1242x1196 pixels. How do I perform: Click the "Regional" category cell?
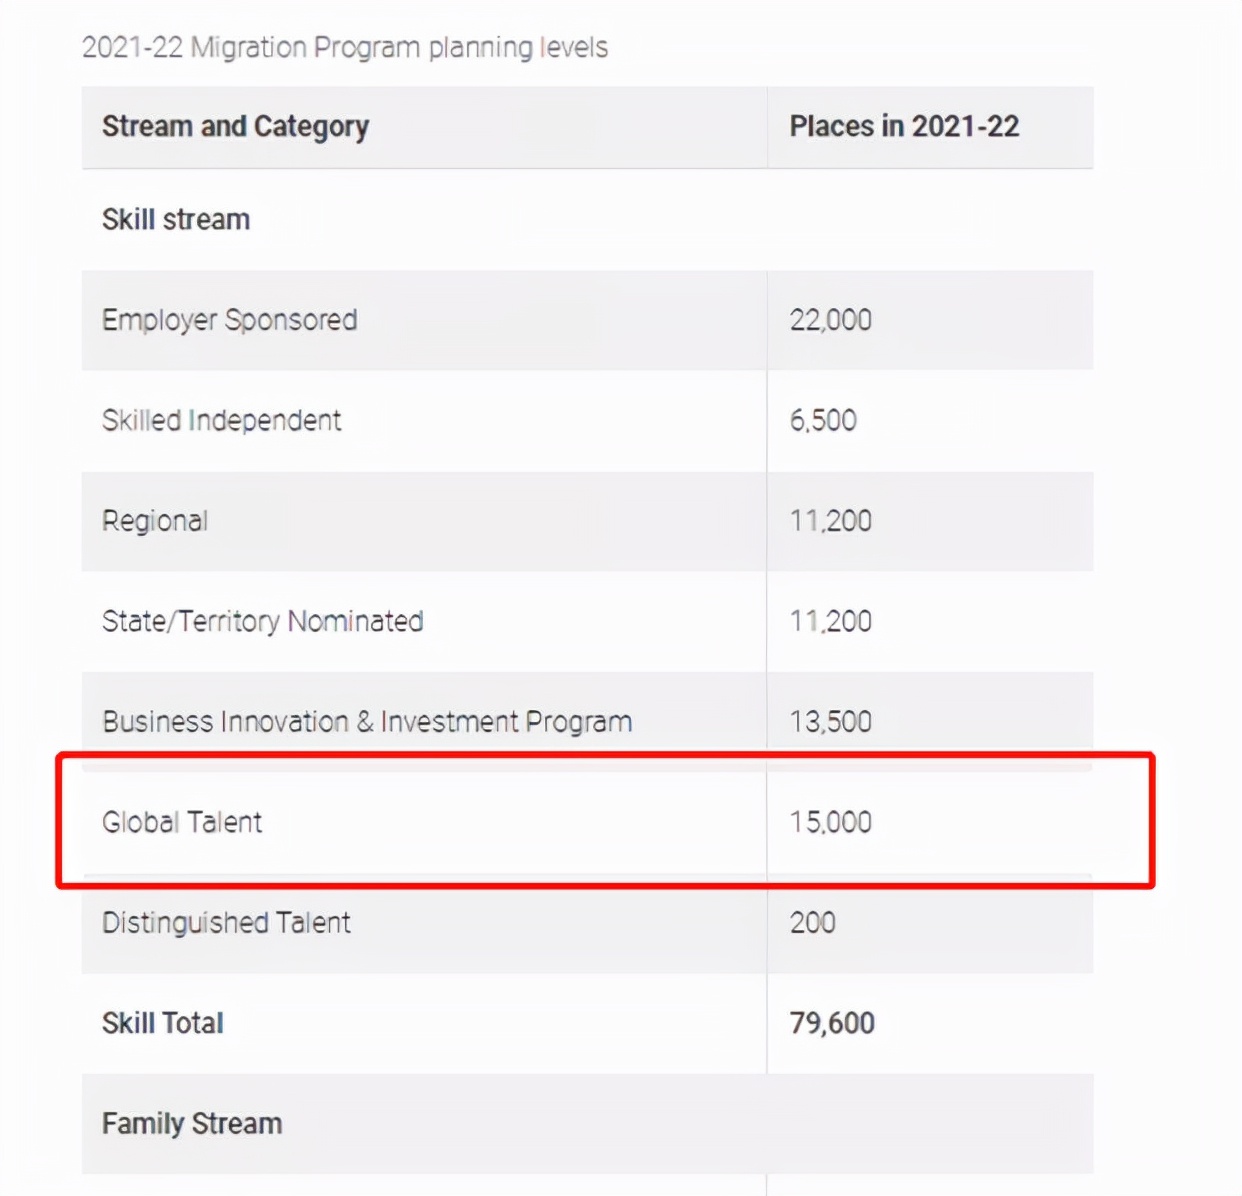(155, 521)
